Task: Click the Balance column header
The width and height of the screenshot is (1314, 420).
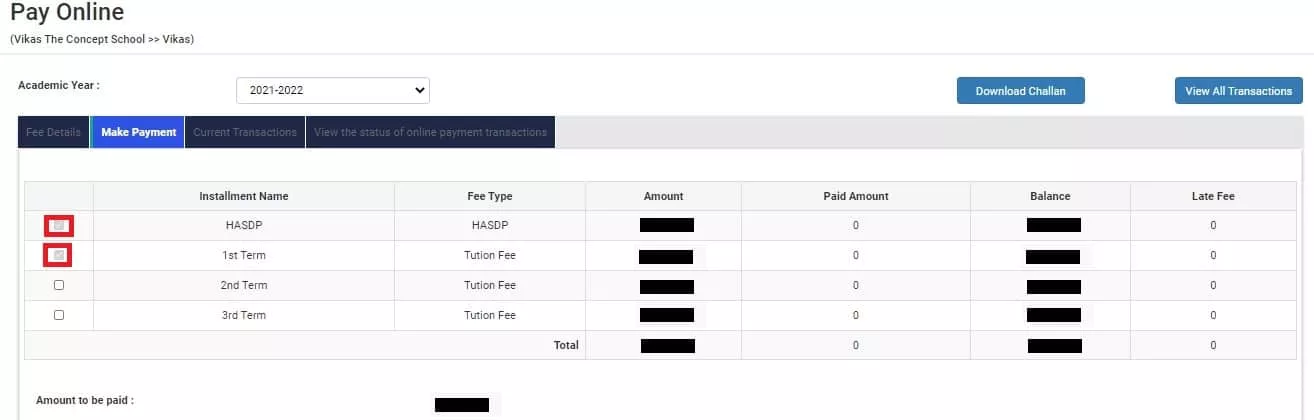Action: [x=1051, y=196]
